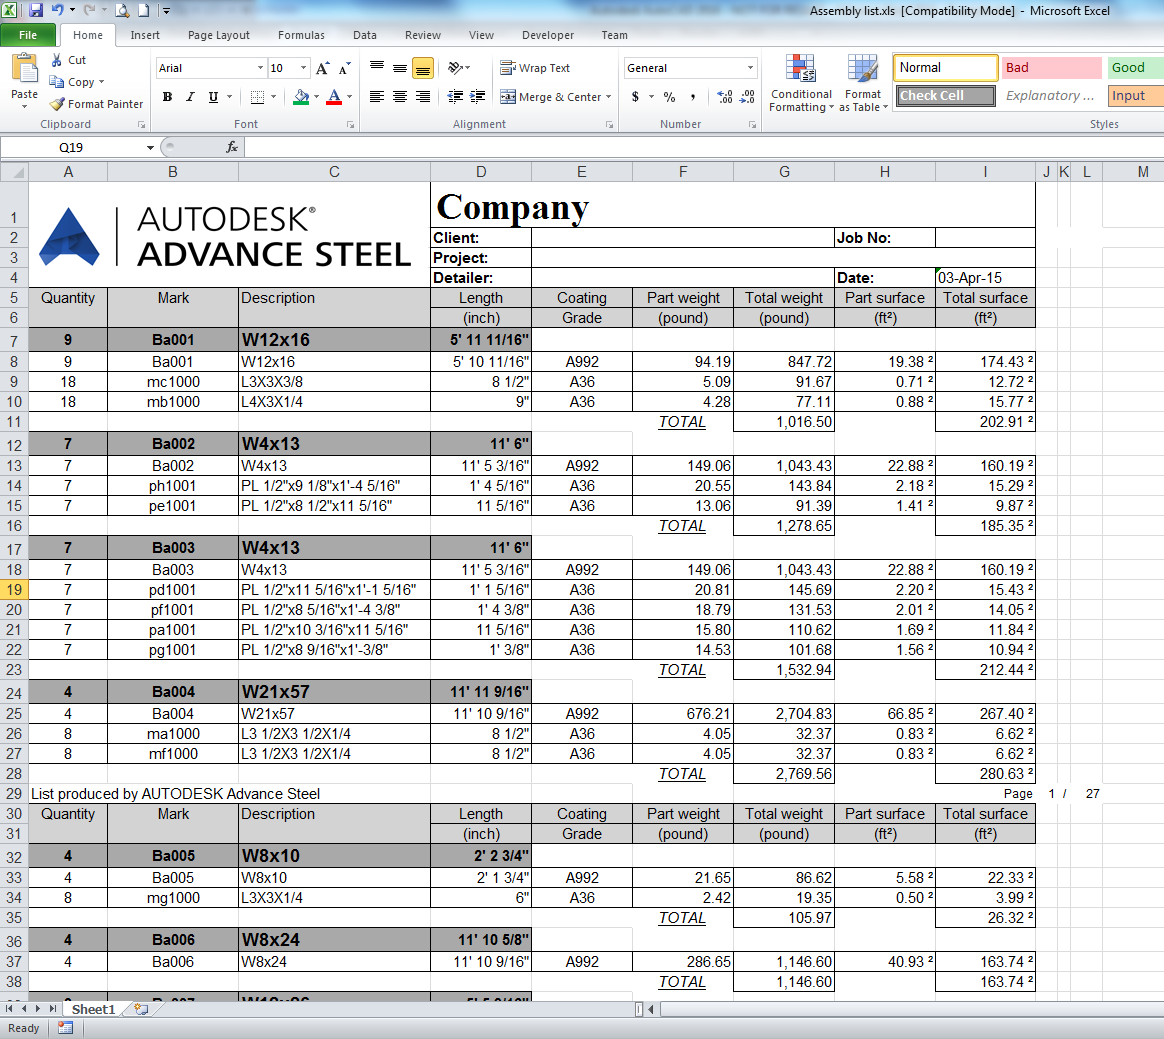Click the Select All corner triangle
The height and width of the screenshot is (1039, 1164).
click(14, 172)
